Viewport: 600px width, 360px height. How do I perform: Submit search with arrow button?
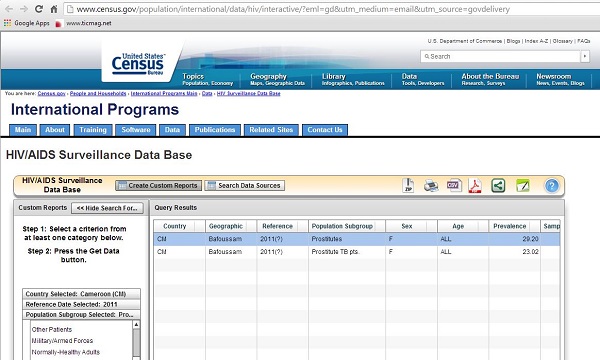coord(585,57)
